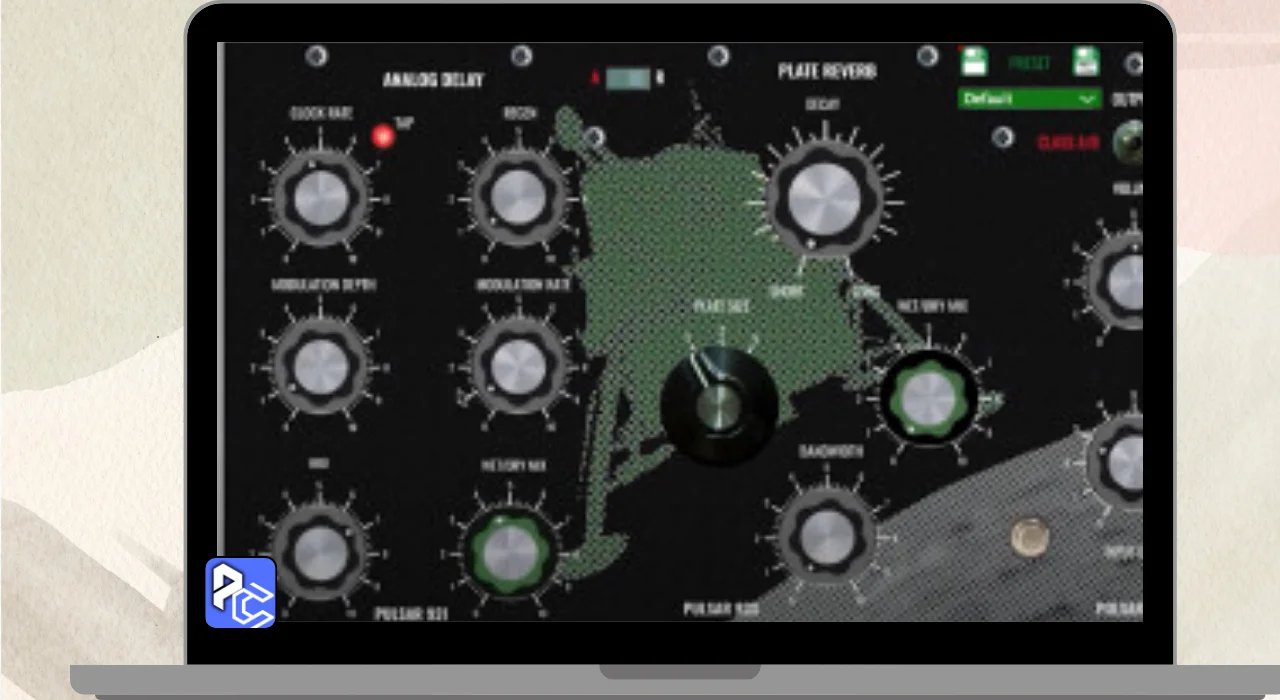Click the SHORT label under Decay

(786, 292)
